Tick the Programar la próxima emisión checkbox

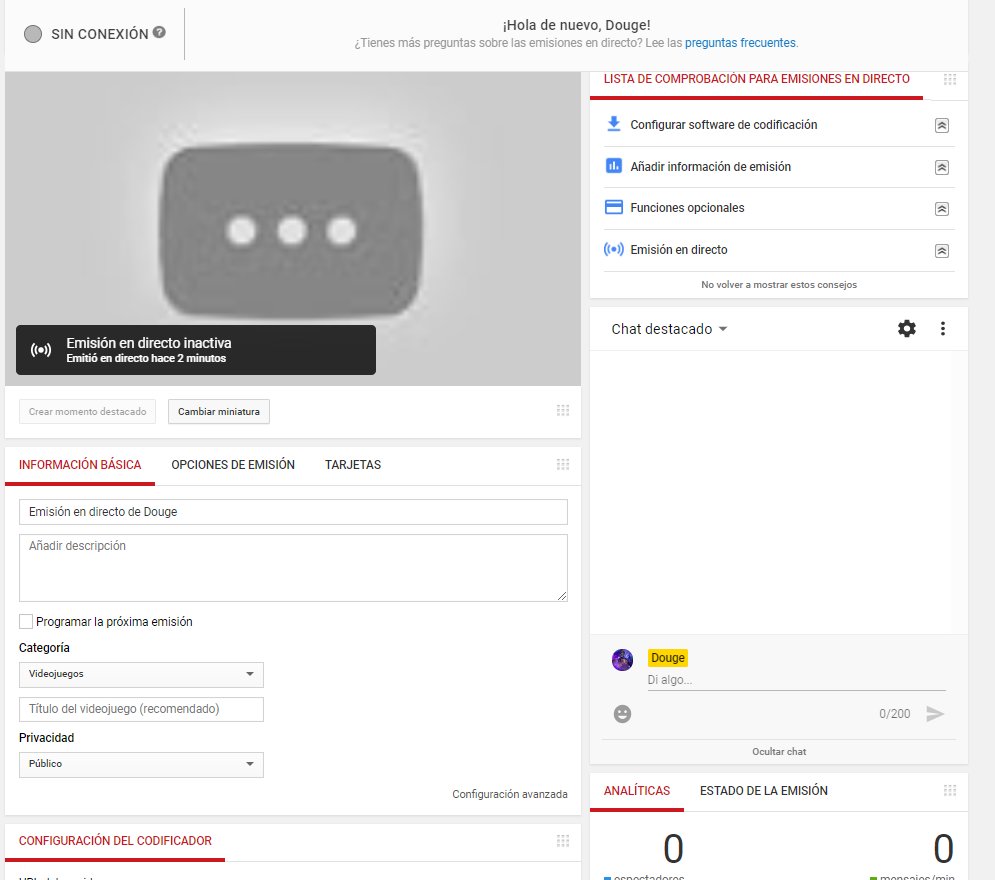(x=26, y=622)
